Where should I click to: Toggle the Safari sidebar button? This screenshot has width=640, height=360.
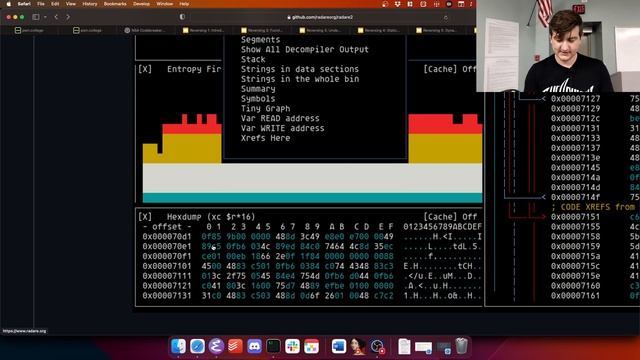[x=36, y=17]
